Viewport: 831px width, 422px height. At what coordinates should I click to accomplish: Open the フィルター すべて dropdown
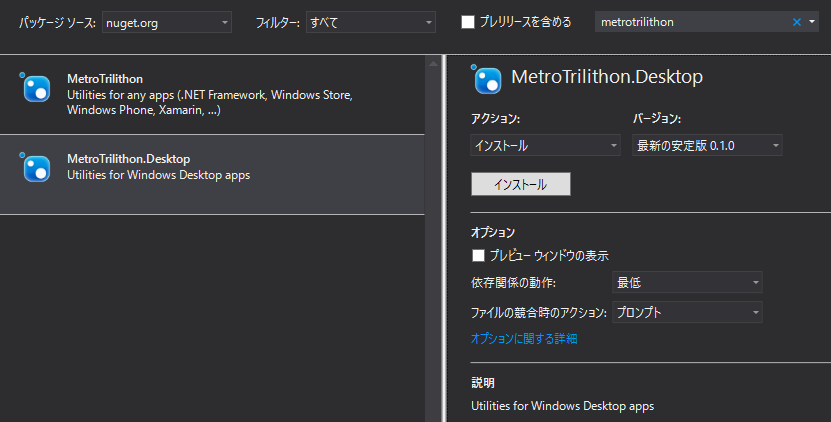click(x=370, y=22)
